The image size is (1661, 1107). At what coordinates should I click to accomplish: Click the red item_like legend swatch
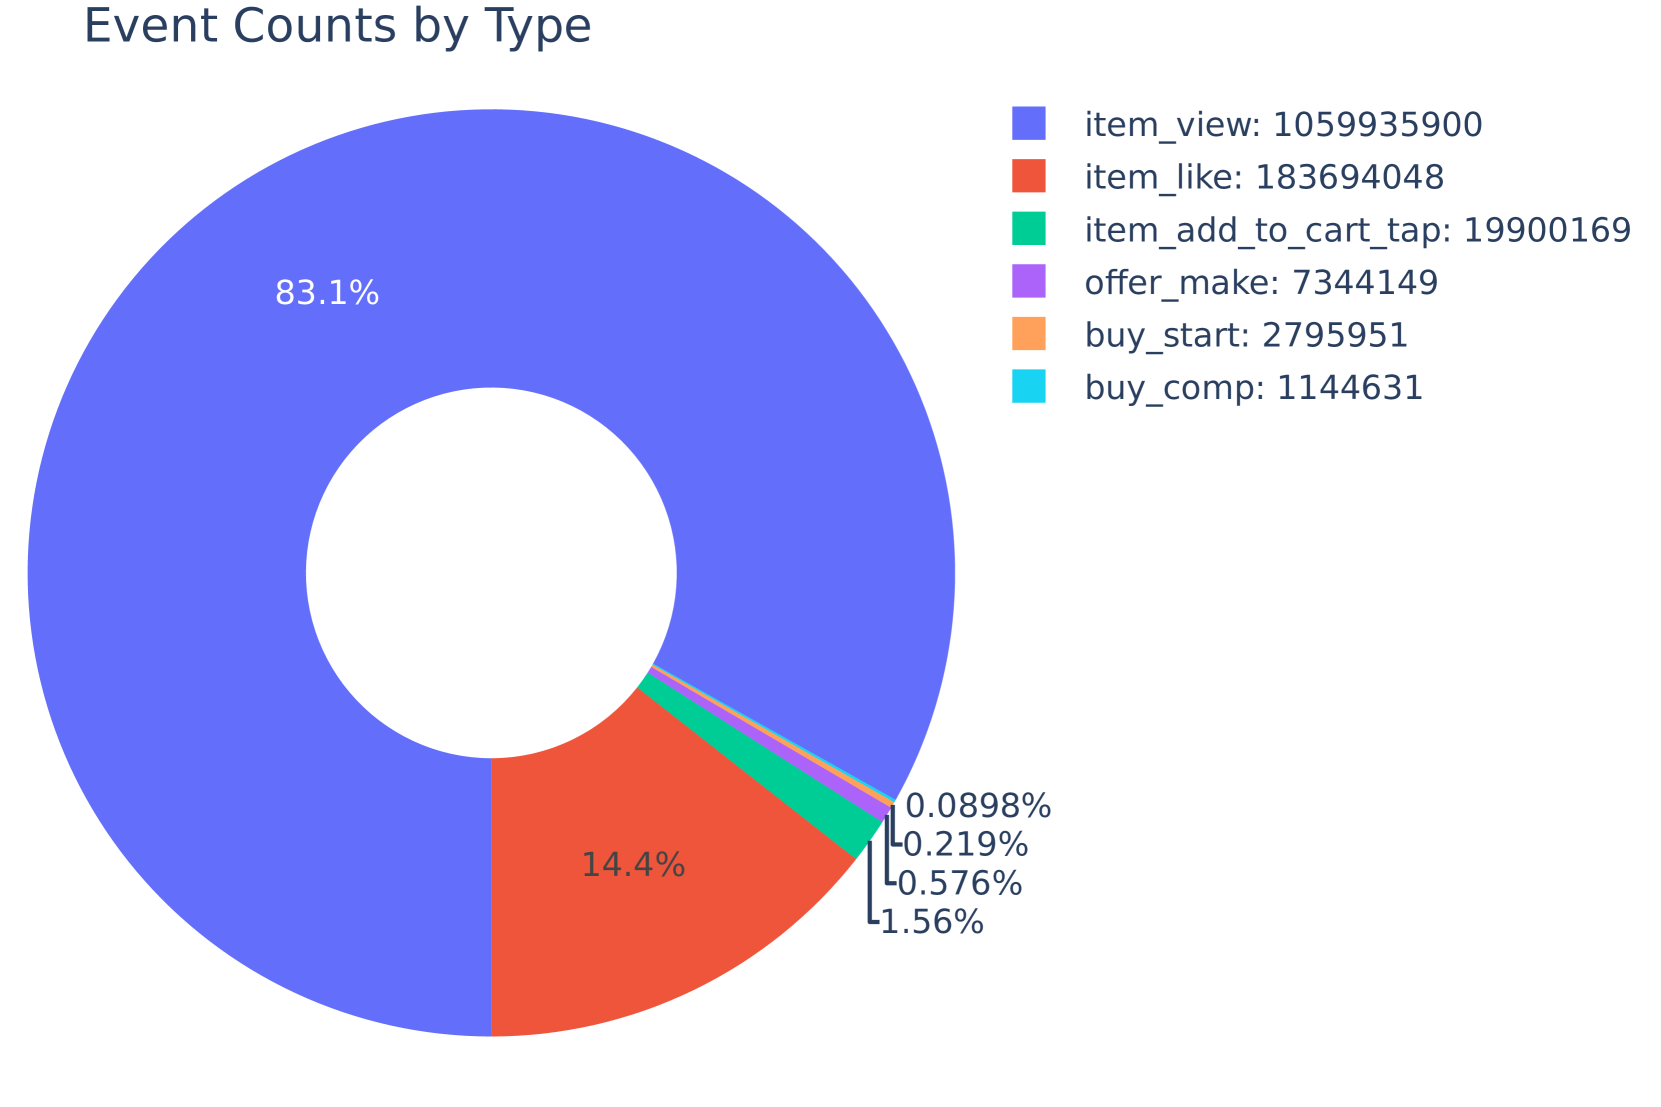pyautogui.click(x=1029, y=177)
